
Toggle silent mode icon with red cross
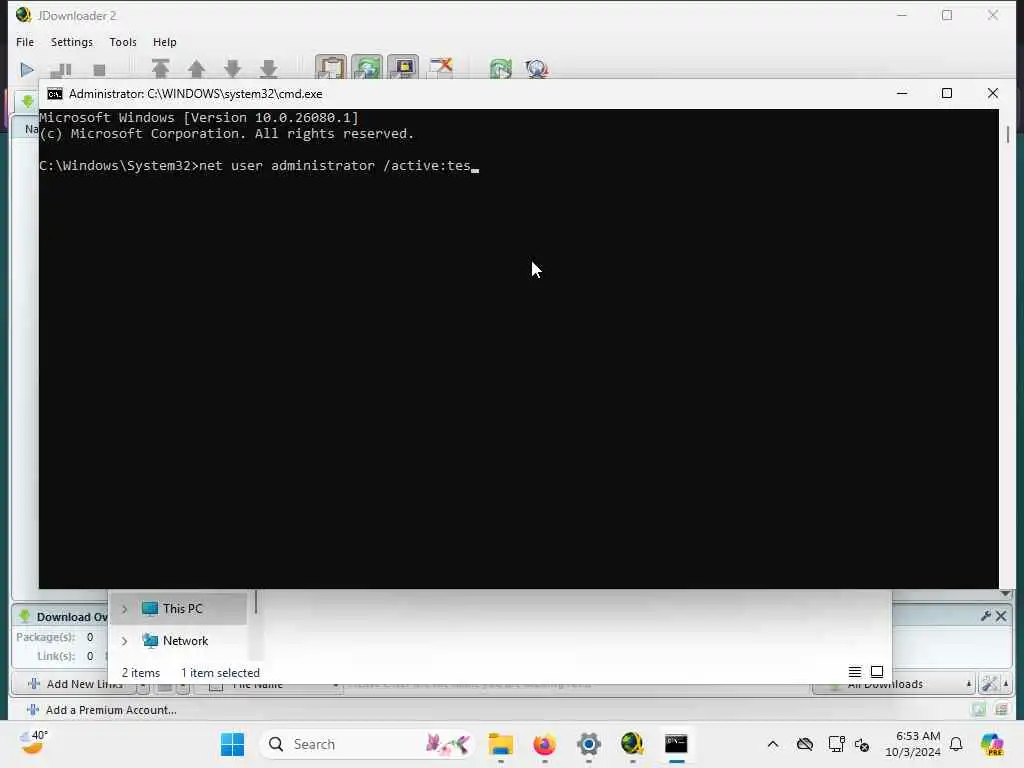tap(441, 67)
